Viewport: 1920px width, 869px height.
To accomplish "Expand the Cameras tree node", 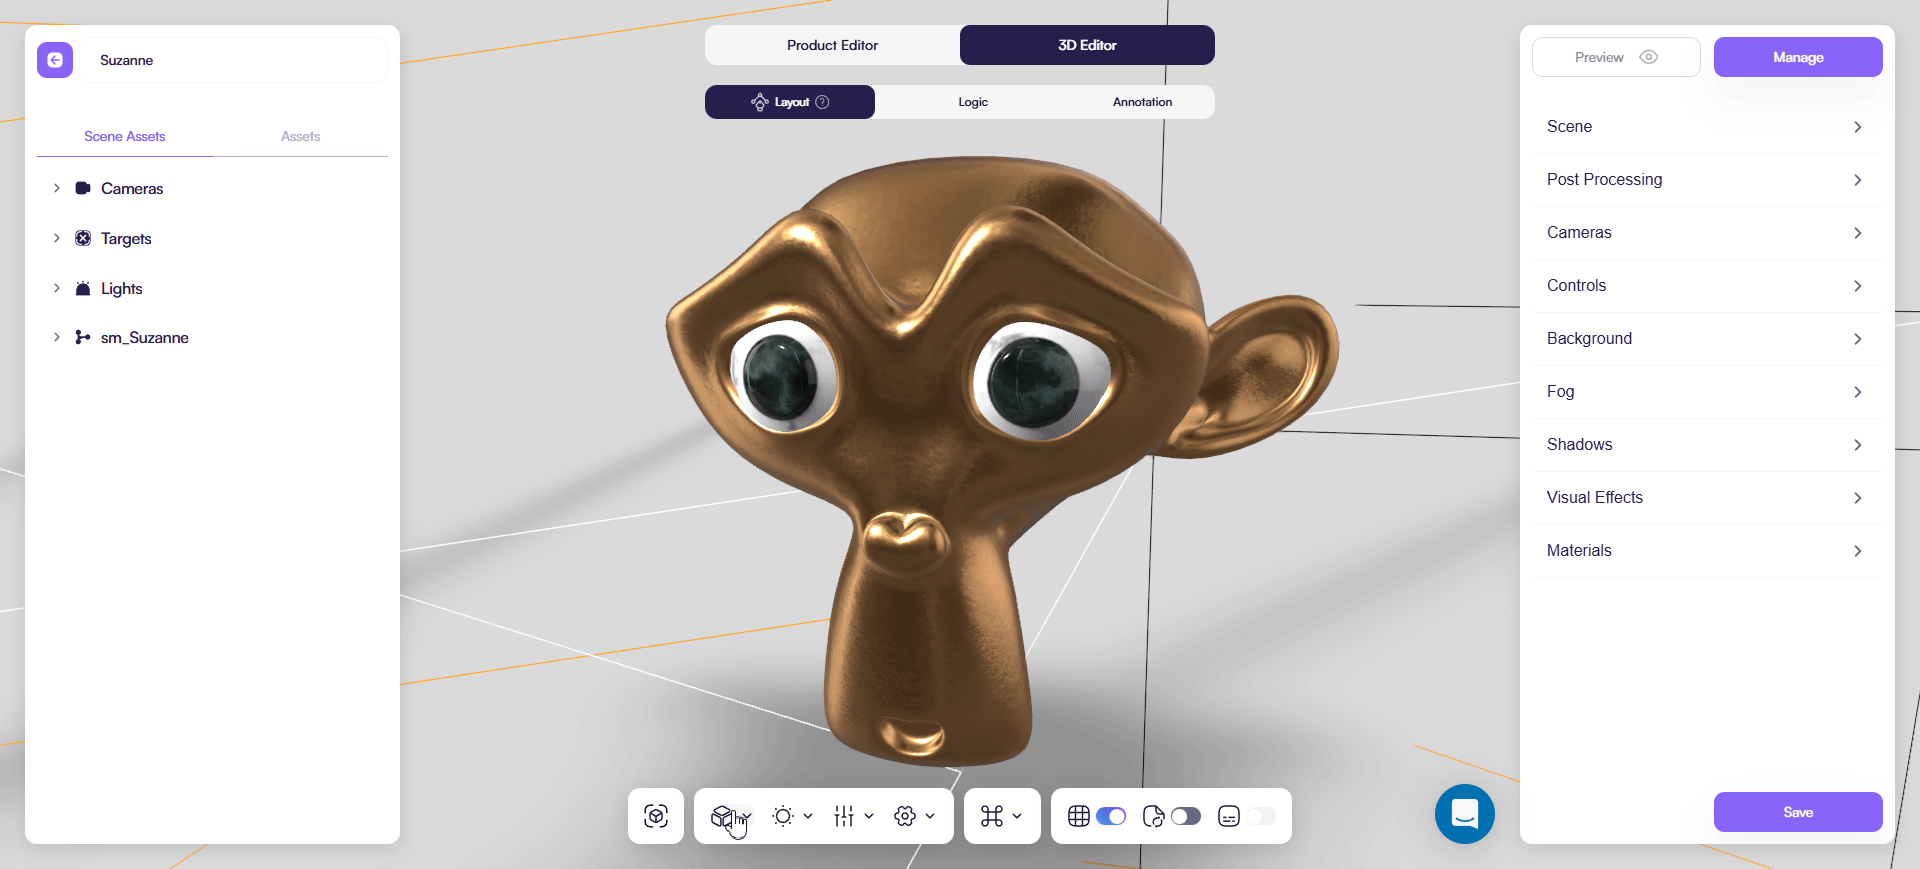I will [57, 188].
